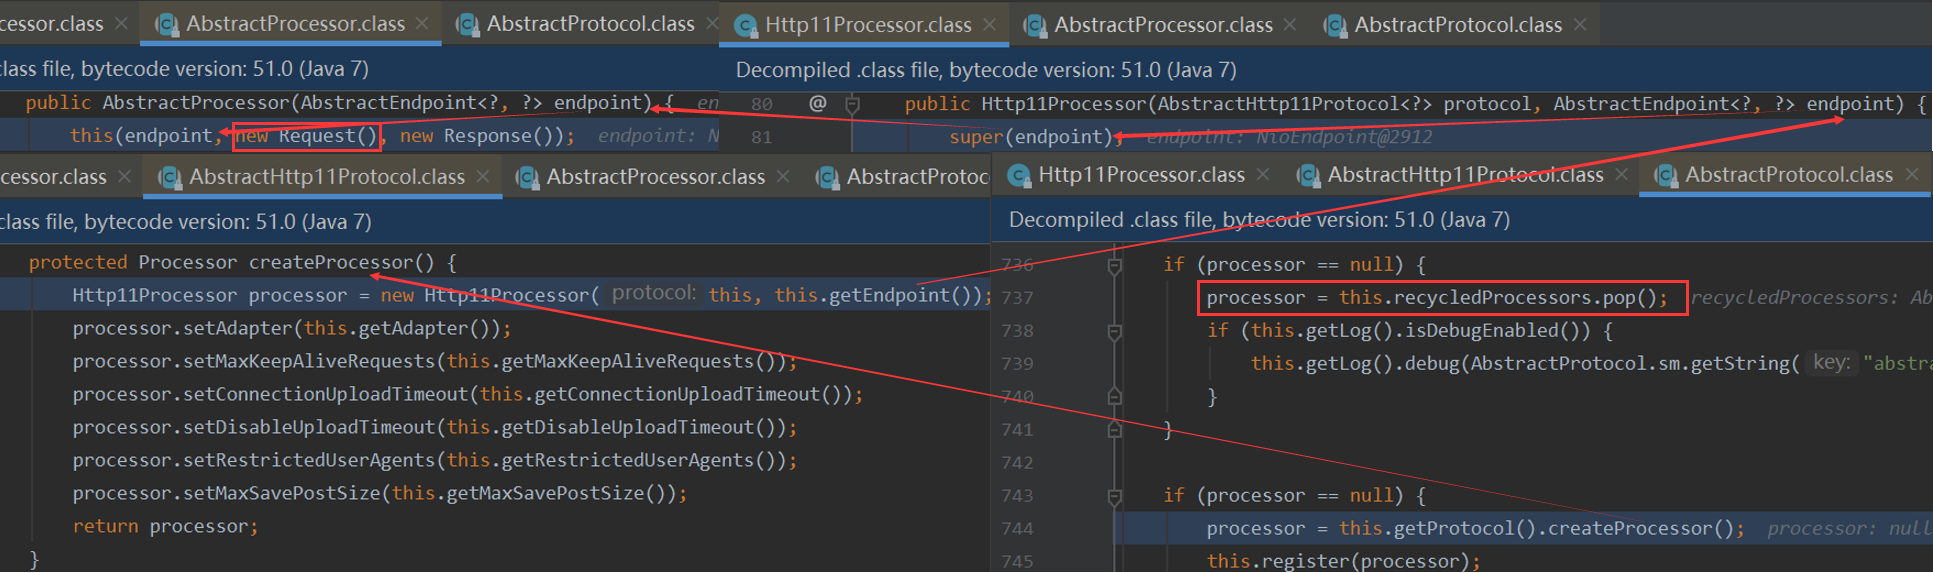This screenshot has height=573, width=1933.
Task: Click line number 737 in the gutter
Action: pos(1017,298)
